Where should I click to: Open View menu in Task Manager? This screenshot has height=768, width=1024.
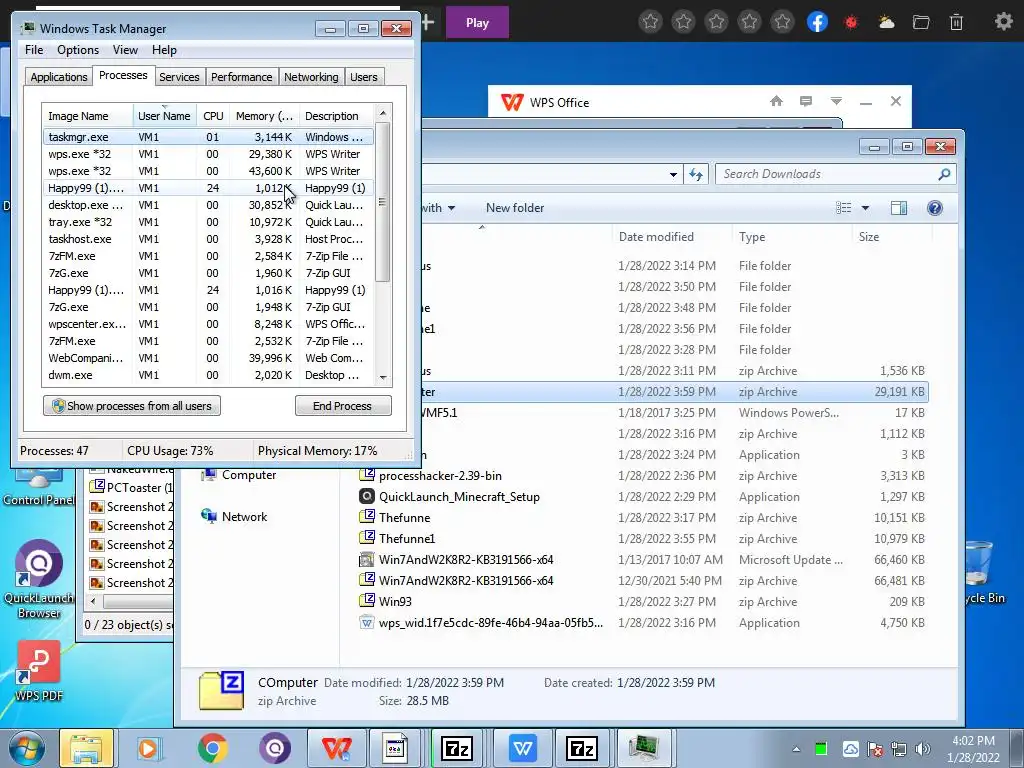(125, 50)
